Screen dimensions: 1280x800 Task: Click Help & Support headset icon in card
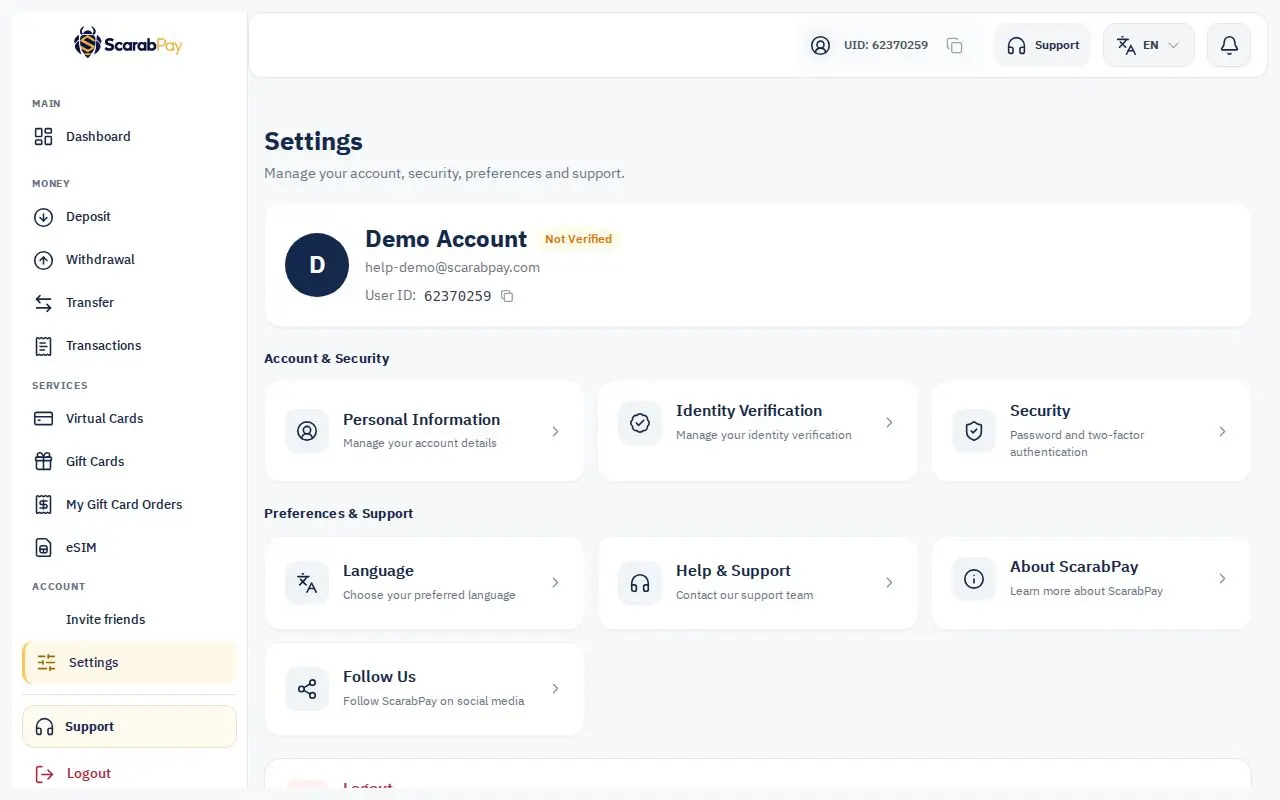(640, 583)
